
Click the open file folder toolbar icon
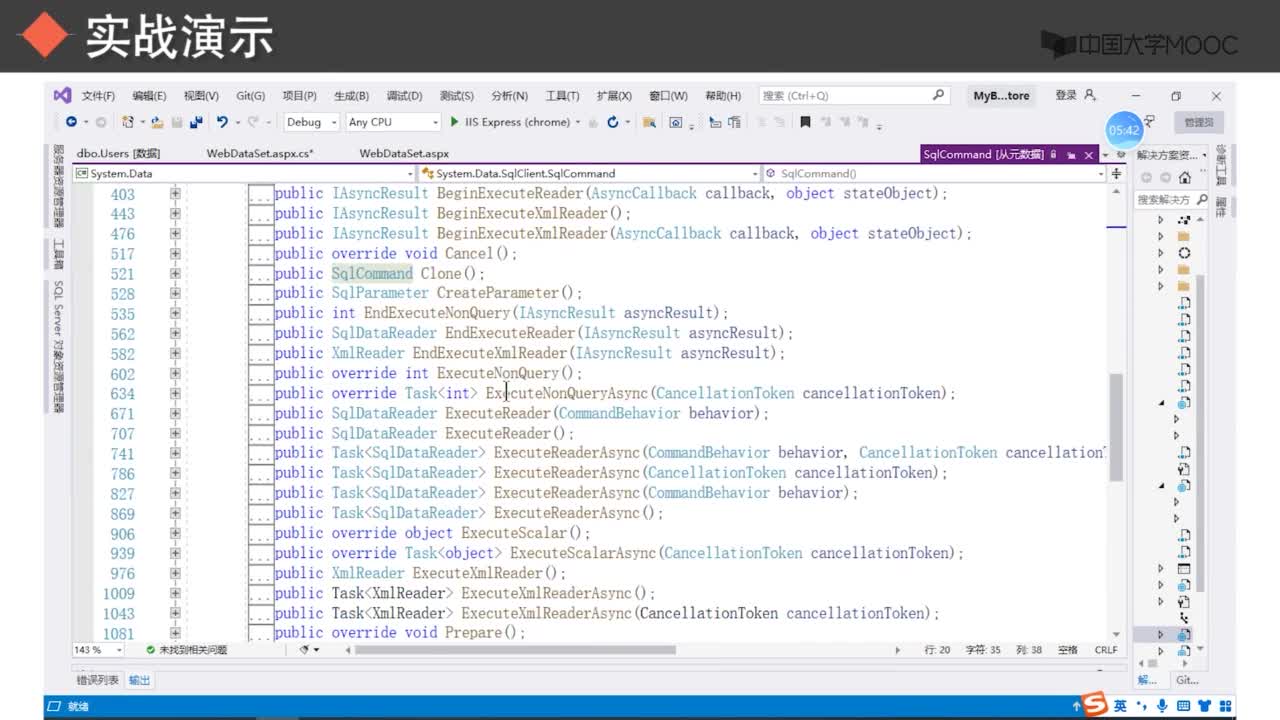[x=157, y=122]
